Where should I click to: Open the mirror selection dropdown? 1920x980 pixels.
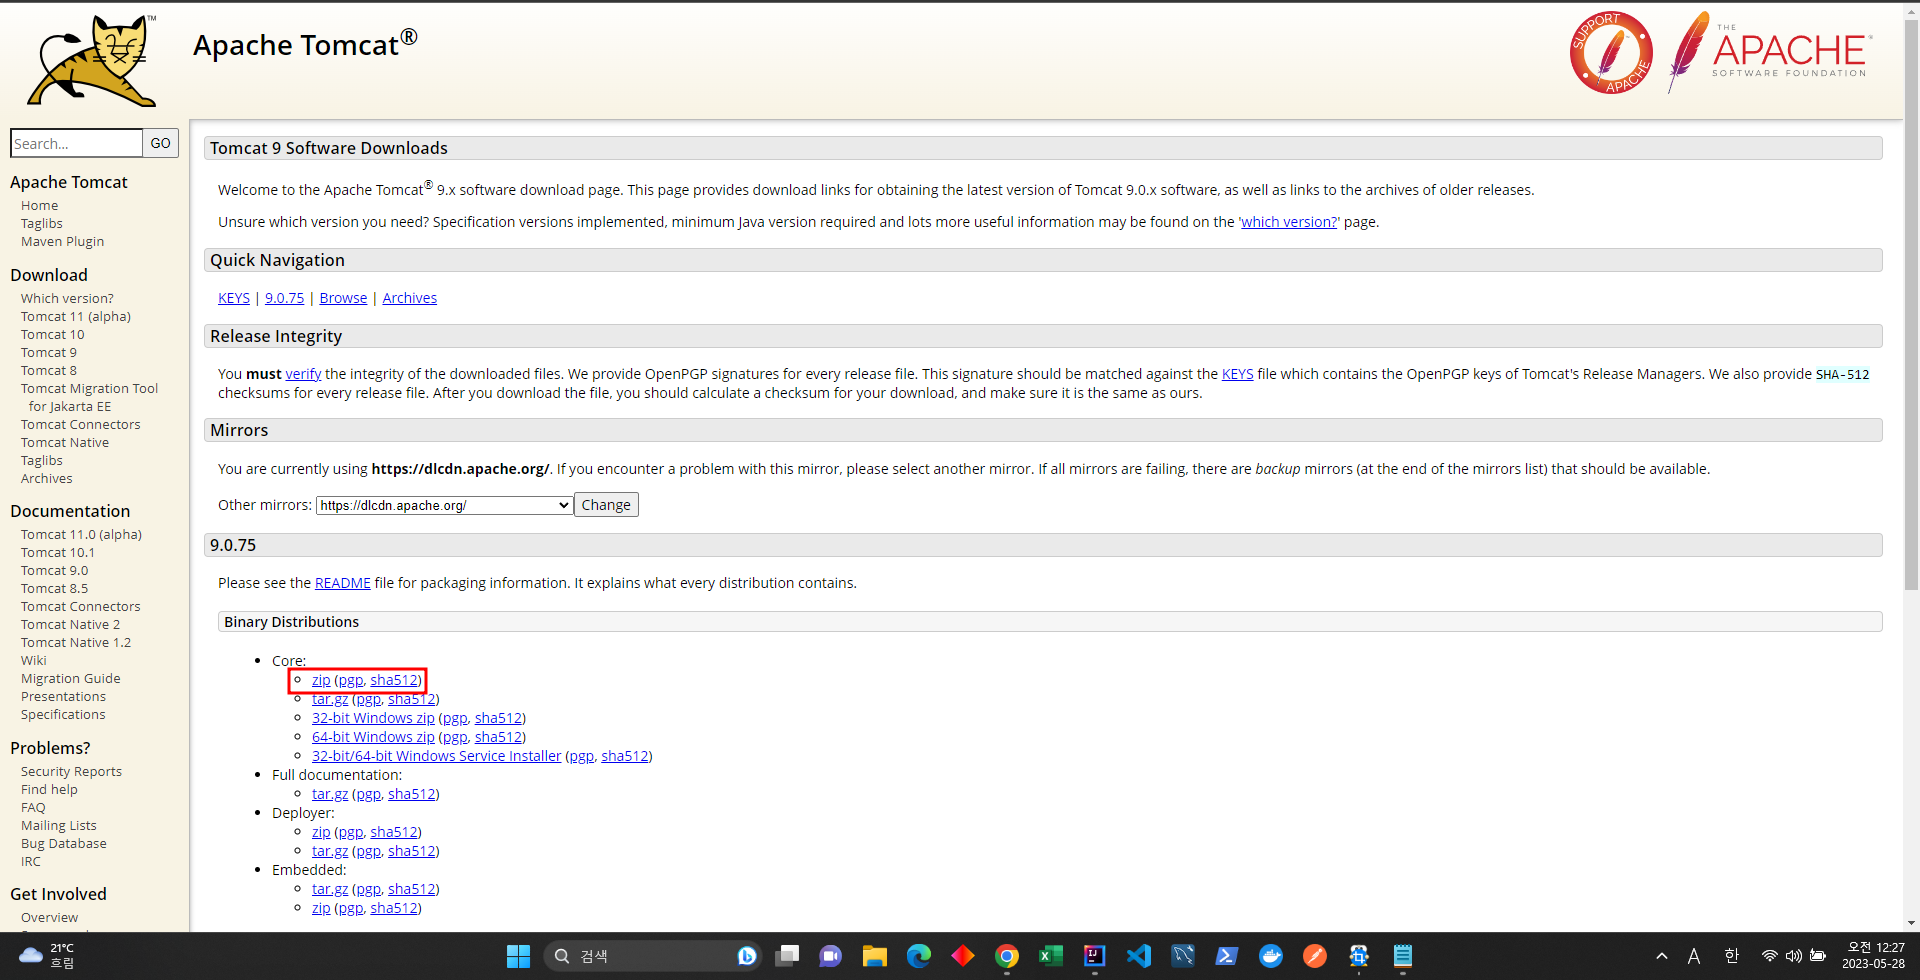click(x=444, y=505)
